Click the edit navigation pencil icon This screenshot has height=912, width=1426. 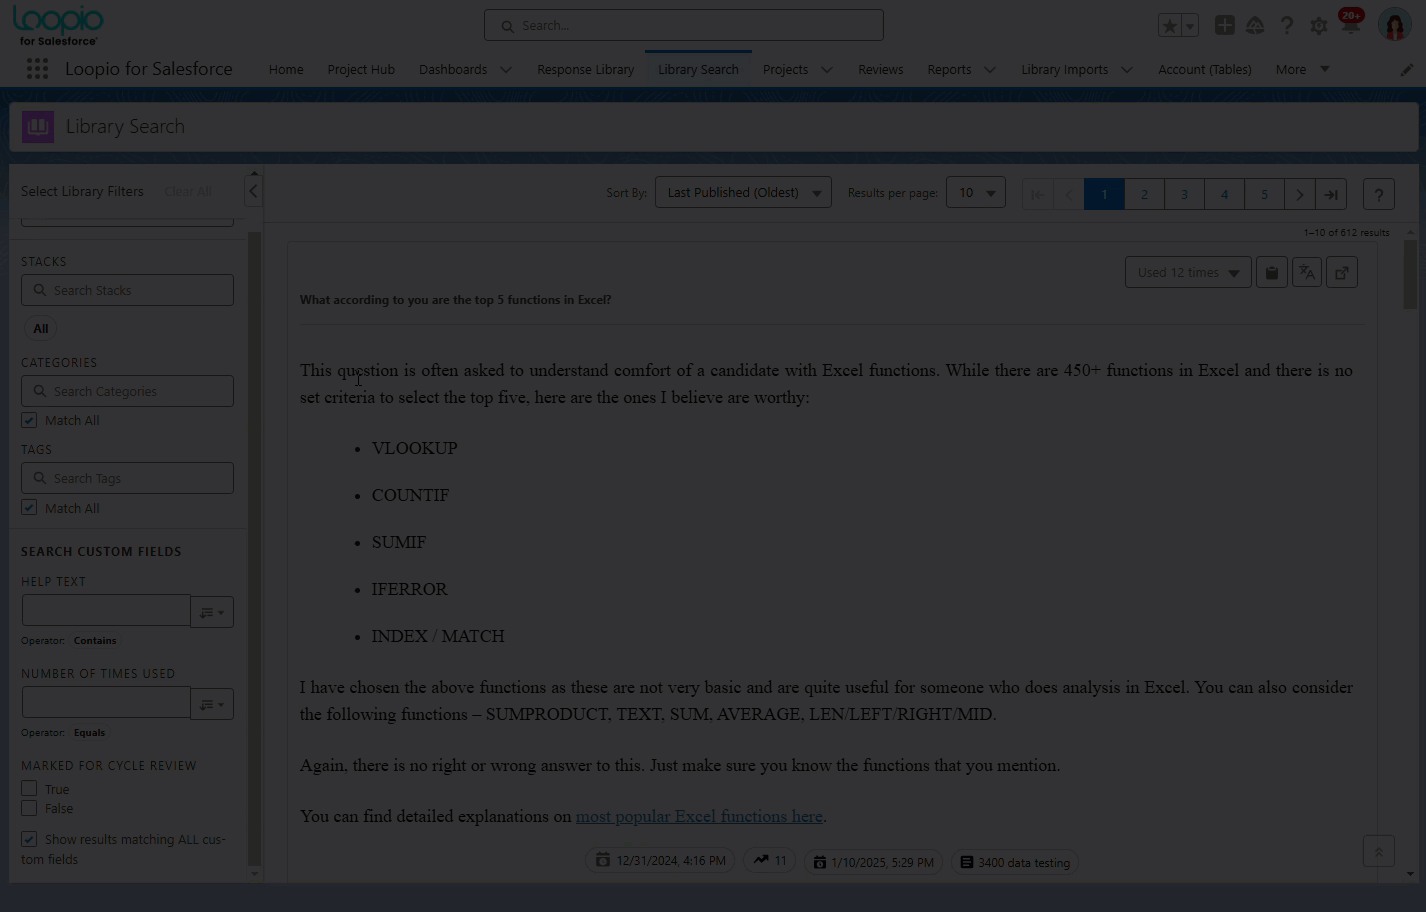[x=1406, y=70]
